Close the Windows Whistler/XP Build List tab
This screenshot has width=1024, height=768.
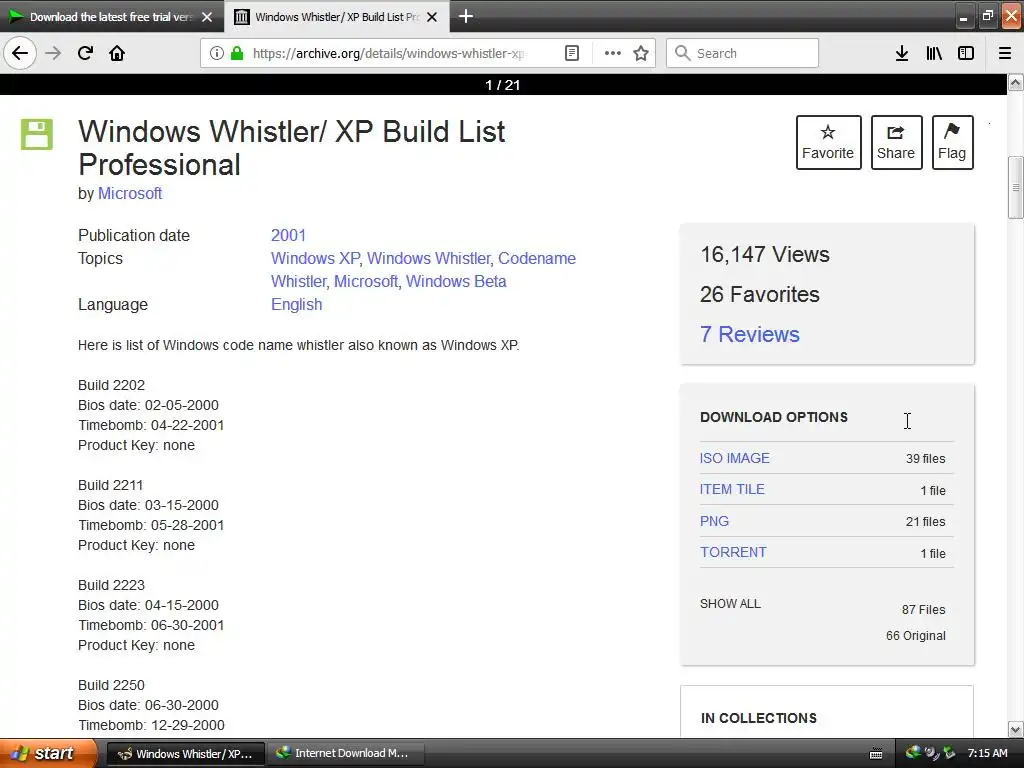coord(432,17)
